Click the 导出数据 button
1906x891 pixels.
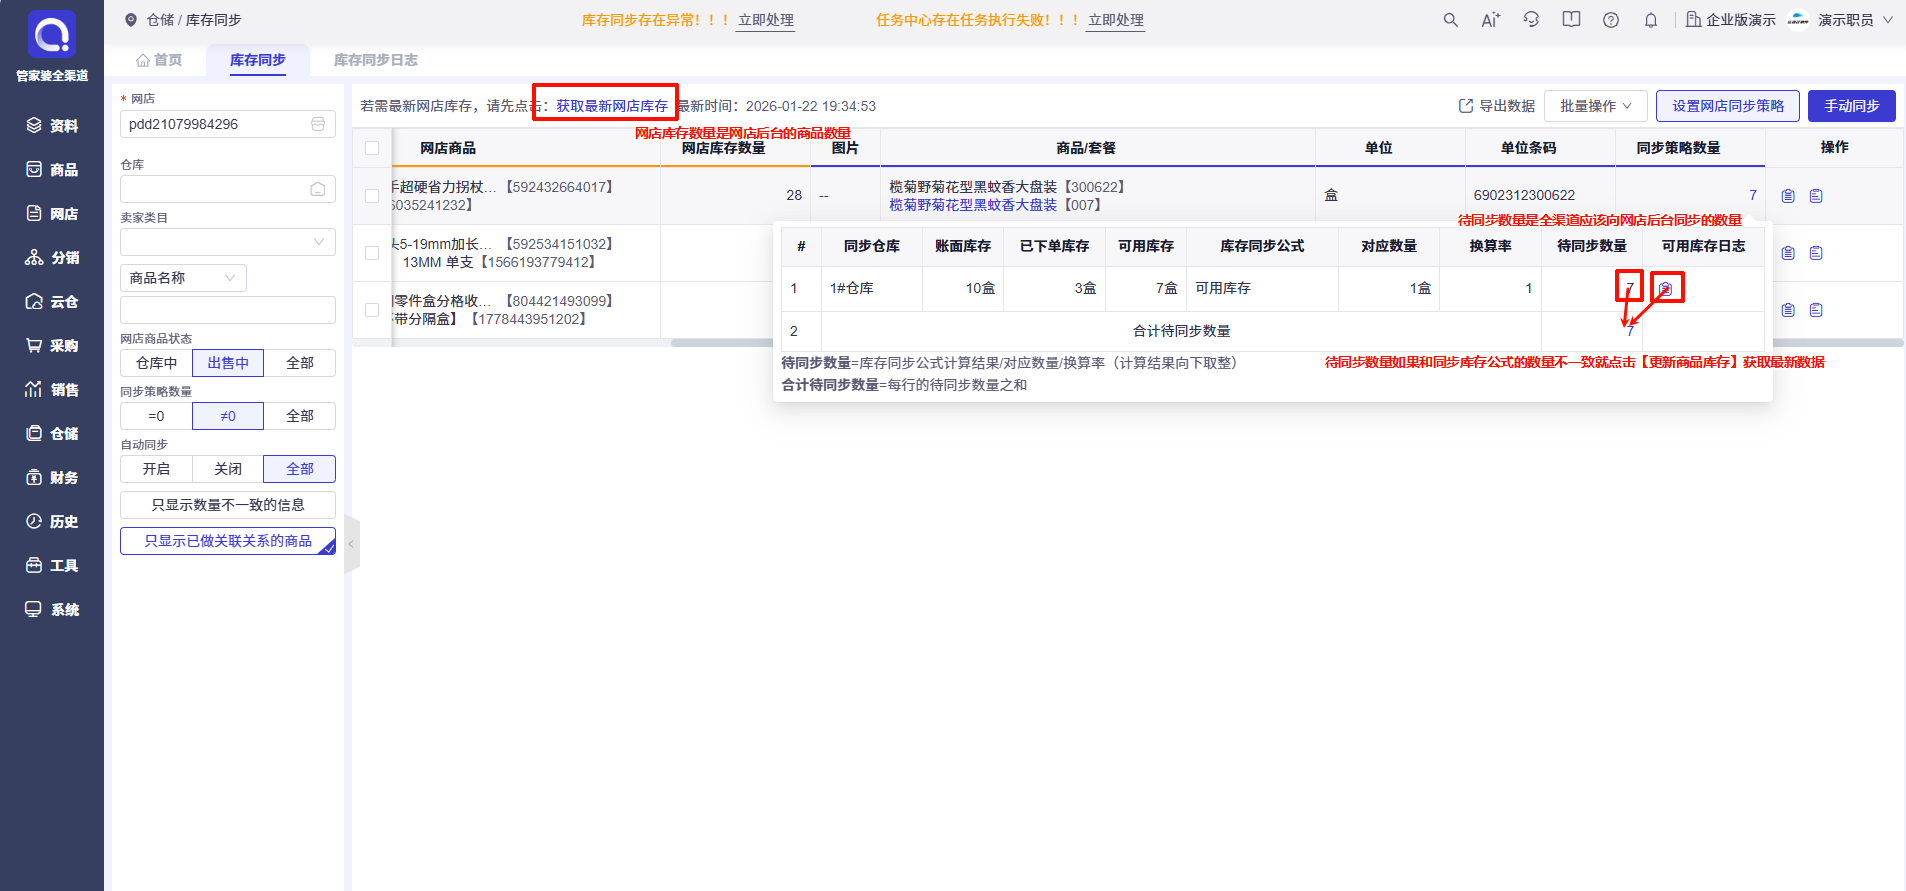[1497, 106]
